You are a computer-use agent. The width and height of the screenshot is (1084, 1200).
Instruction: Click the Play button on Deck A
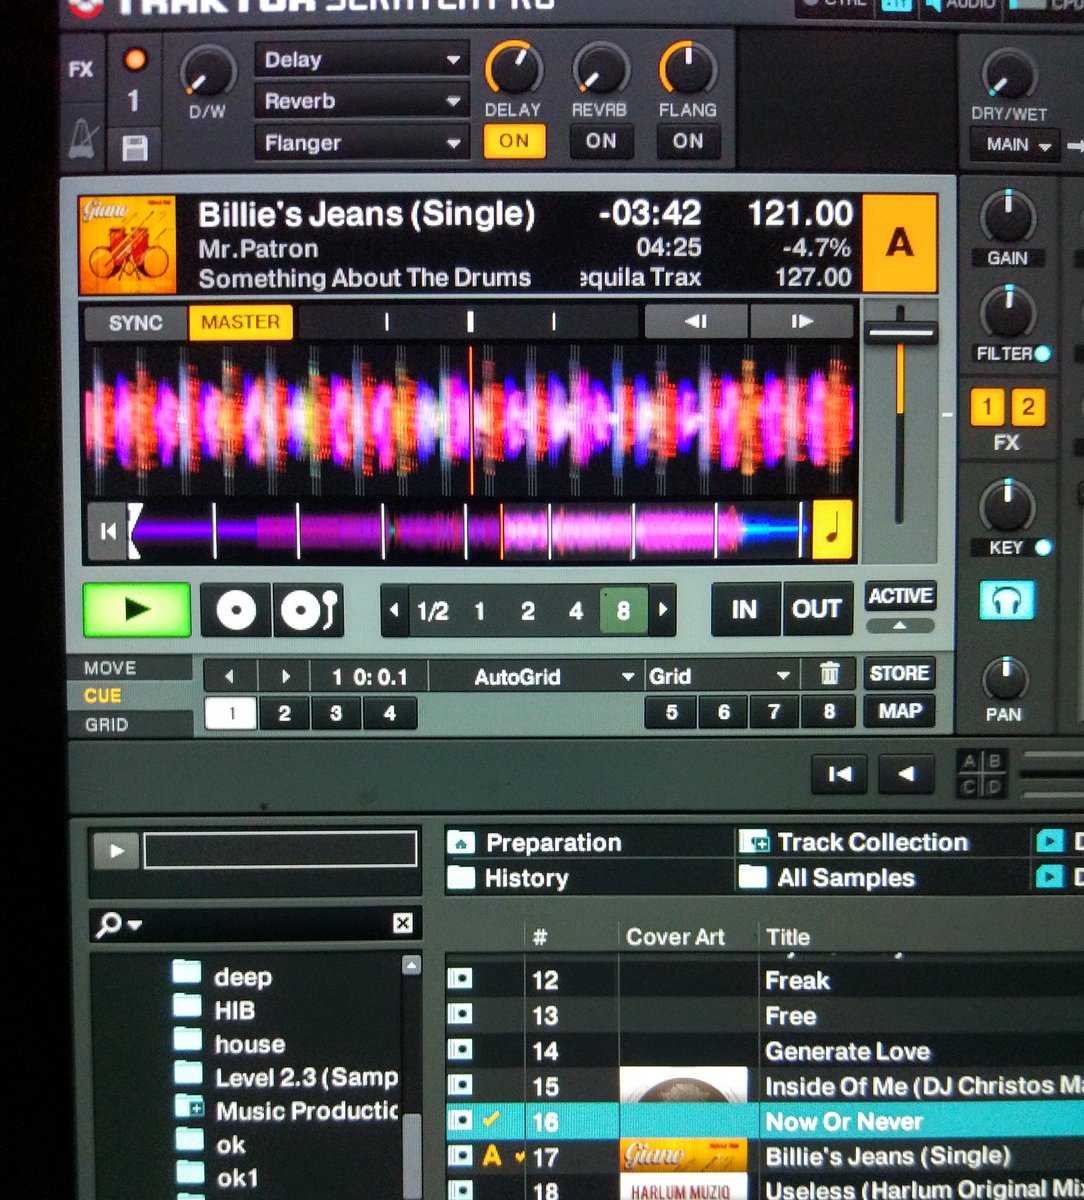137,610
